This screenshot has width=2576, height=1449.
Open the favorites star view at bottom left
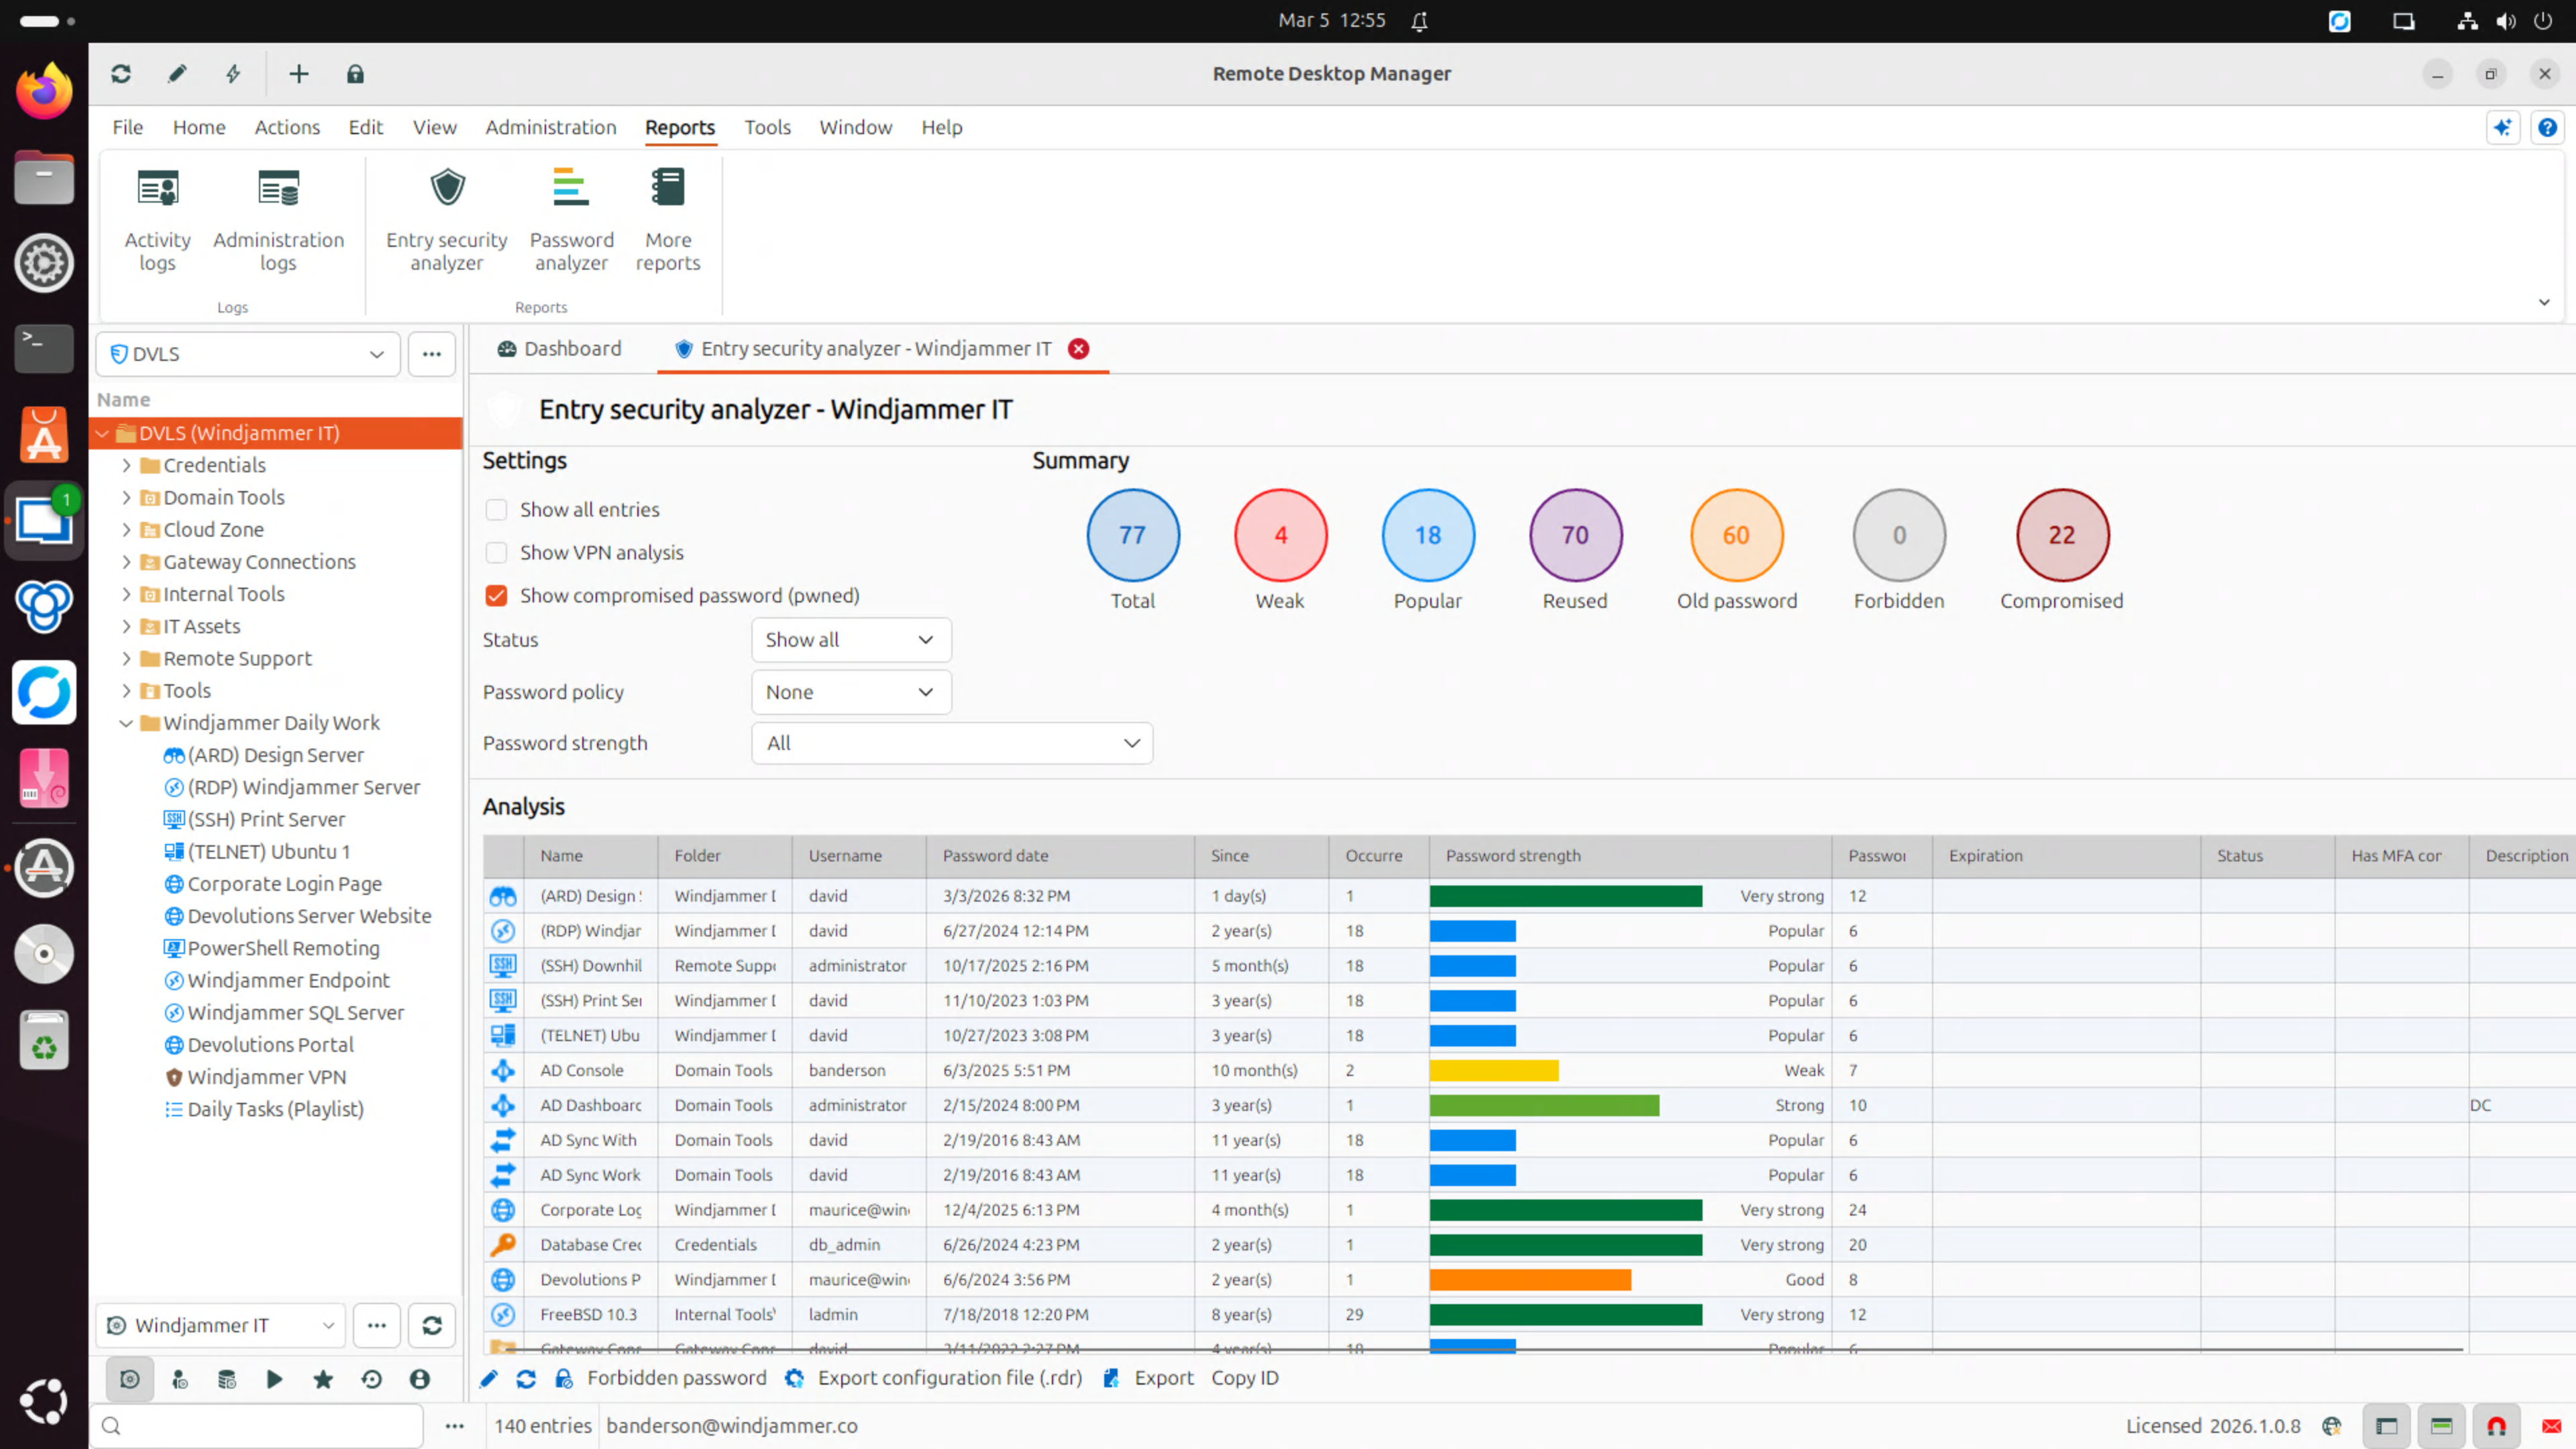point(323,1378)
